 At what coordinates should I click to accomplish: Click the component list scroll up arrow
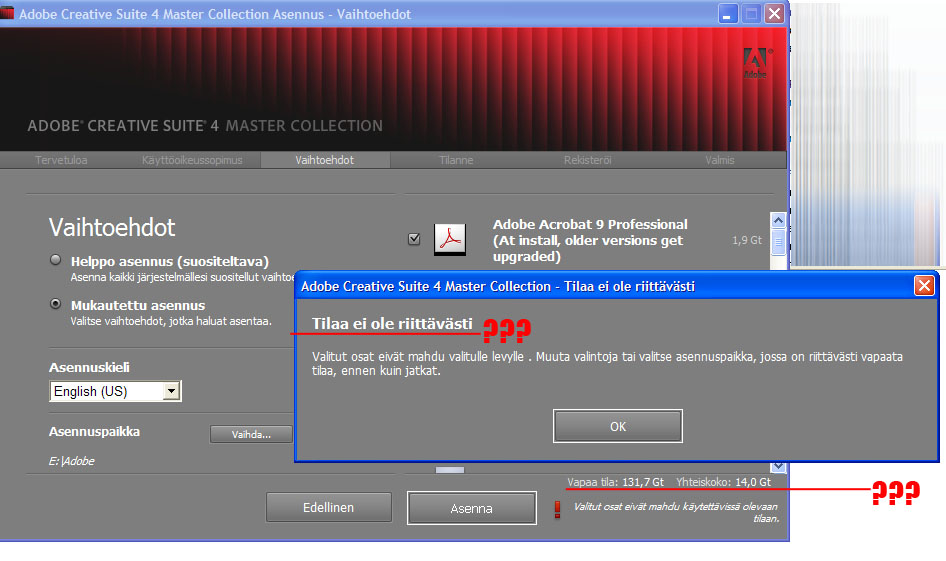click(x=778, y=220)
